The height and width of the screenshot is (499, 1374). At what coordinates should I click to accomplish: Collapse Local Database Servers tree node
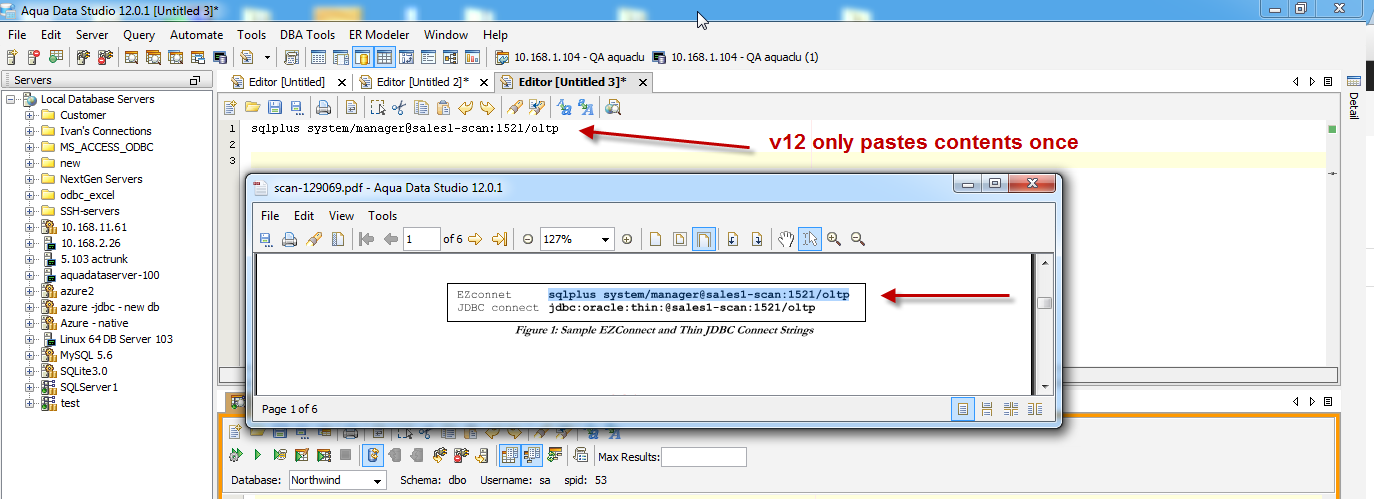[x=11, y=99]
